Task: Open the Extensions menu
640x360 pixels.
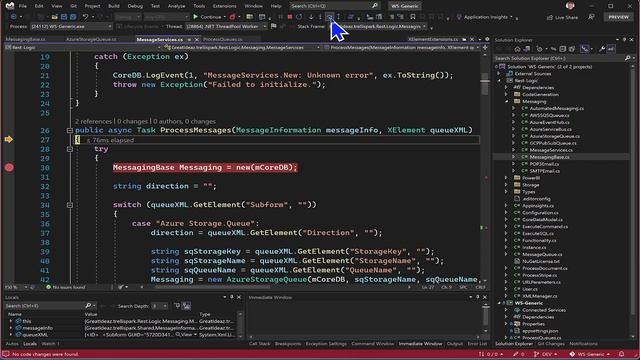Action: click(x=224, y=6)
